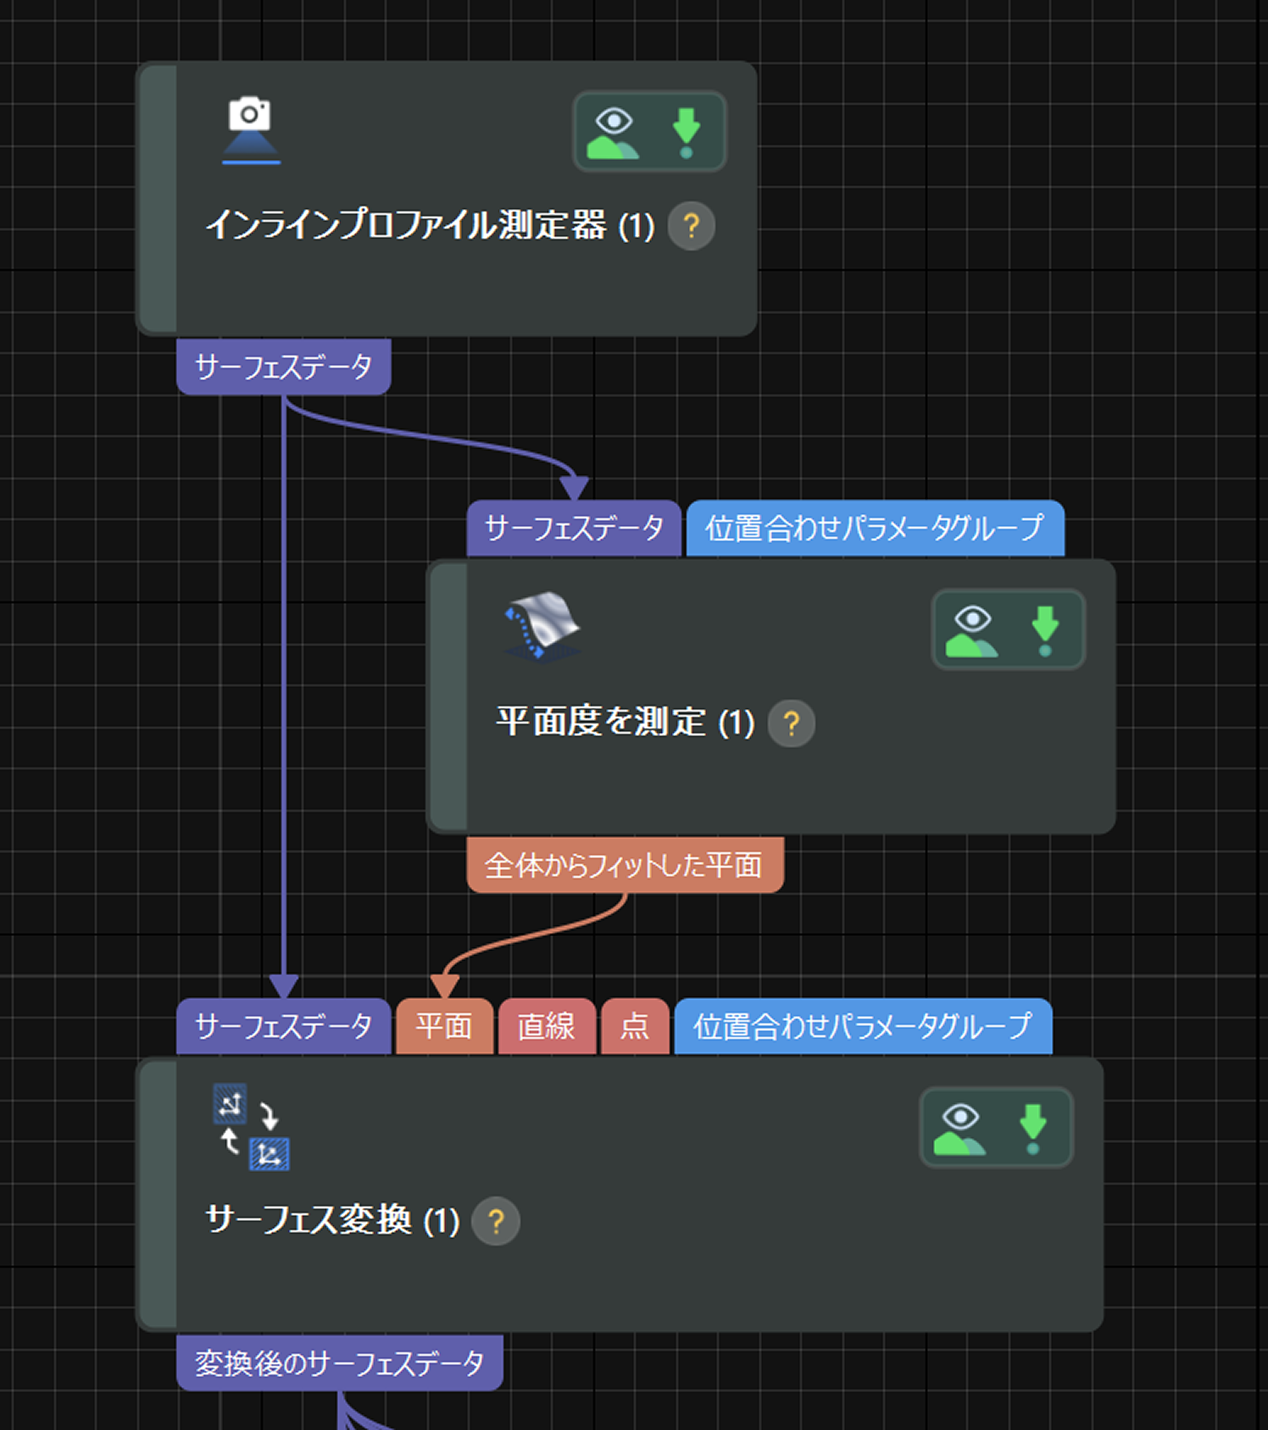This screenshot has height=1430, width=1268.
Task: Select インラインプロファイル測定器 (1) node title
Action: click(430, 225)
